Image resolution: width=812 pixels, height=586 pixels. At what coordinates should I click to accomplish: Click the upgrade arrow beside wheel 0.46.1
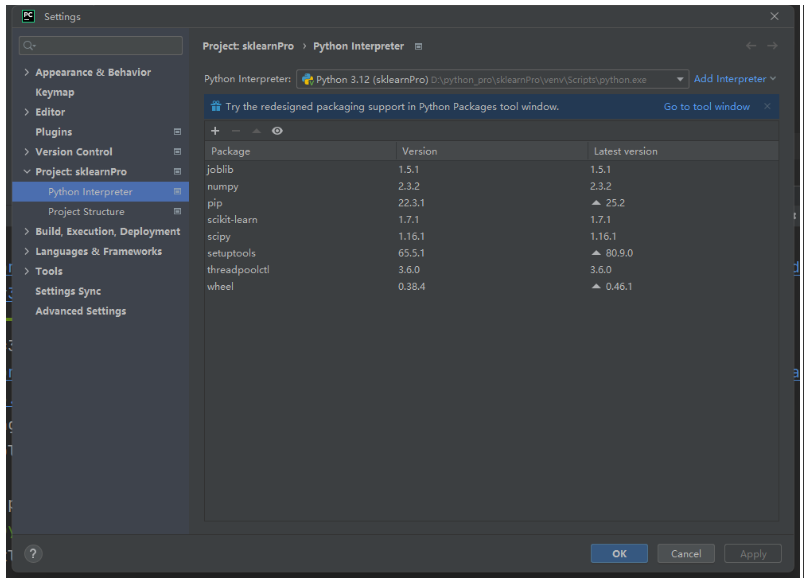pyautogui.click(x=596, y=286)
